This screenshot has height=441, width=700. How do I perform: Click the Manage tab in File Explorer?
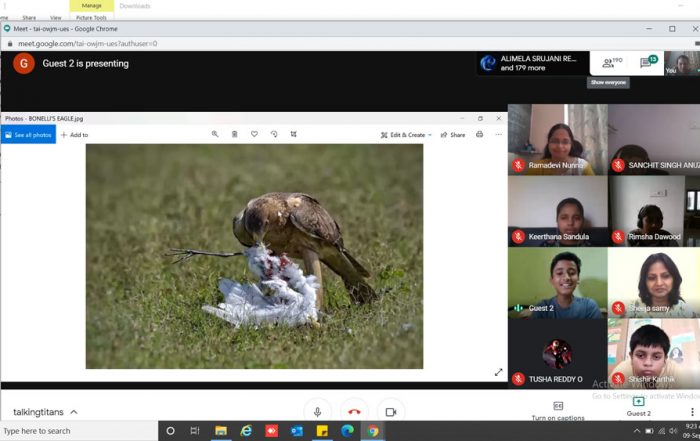point(92,6)
